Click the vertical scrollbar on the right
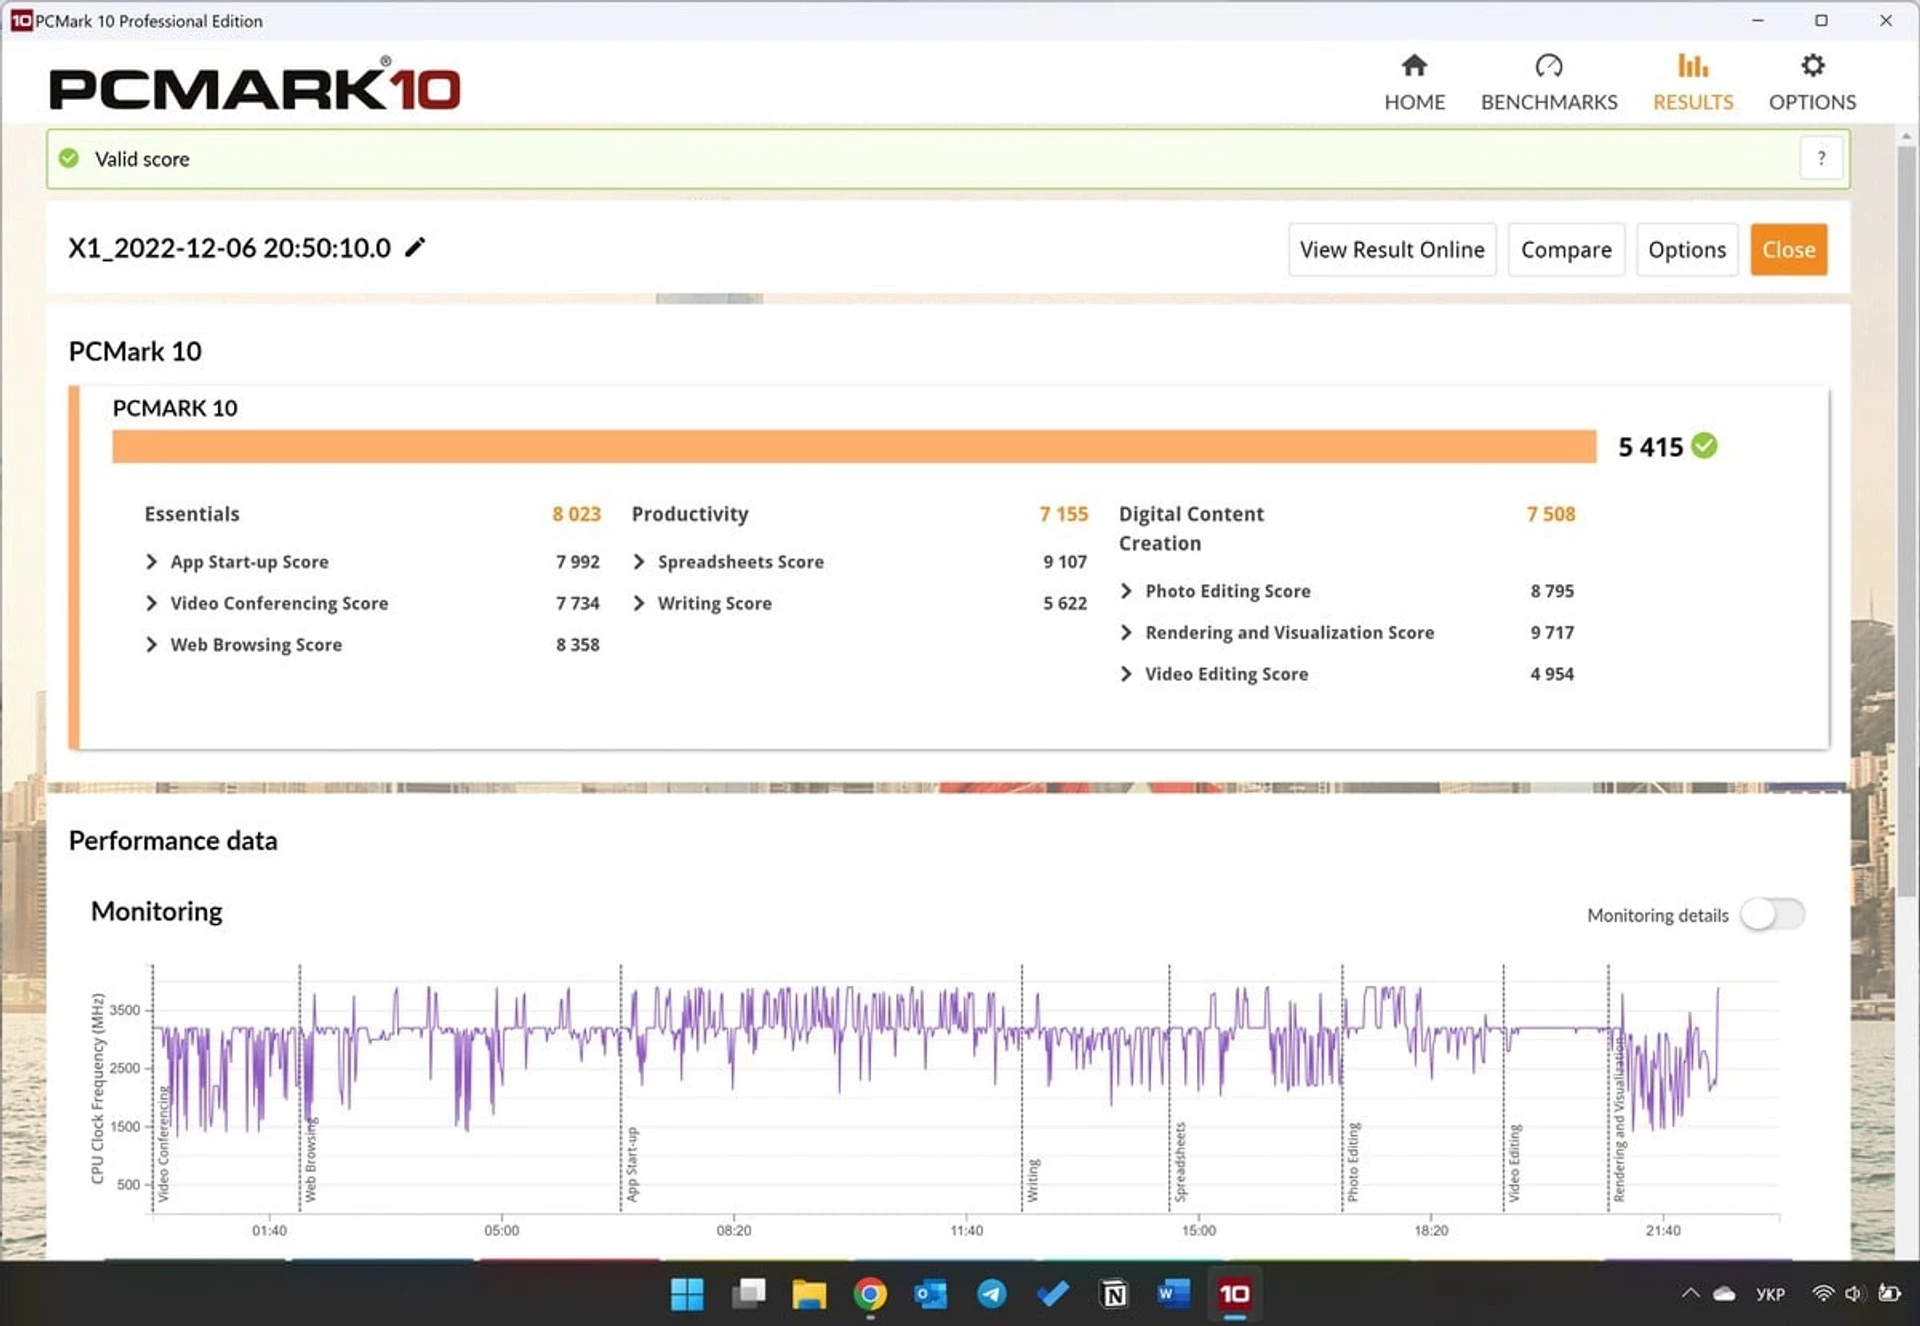The image size is (1920, 1326). (x=1907, y=520)
